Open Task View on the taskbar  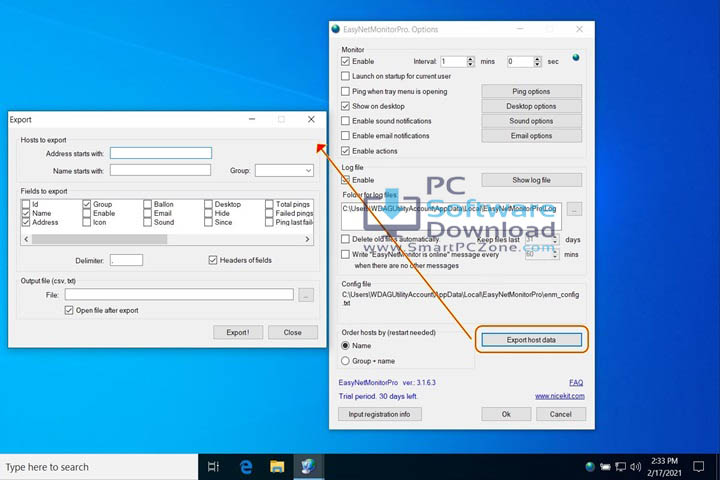[x=214, y=467]
